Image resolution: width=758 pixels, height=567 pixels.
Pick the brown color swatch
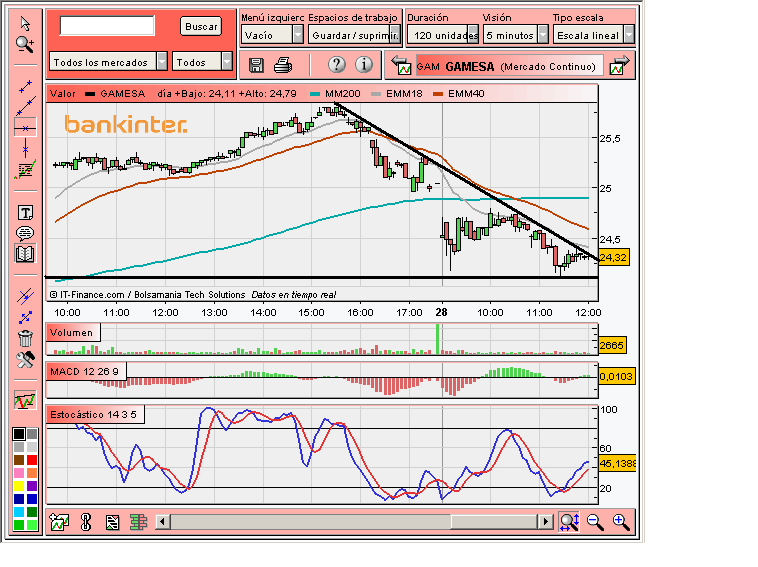click(19, 459)
